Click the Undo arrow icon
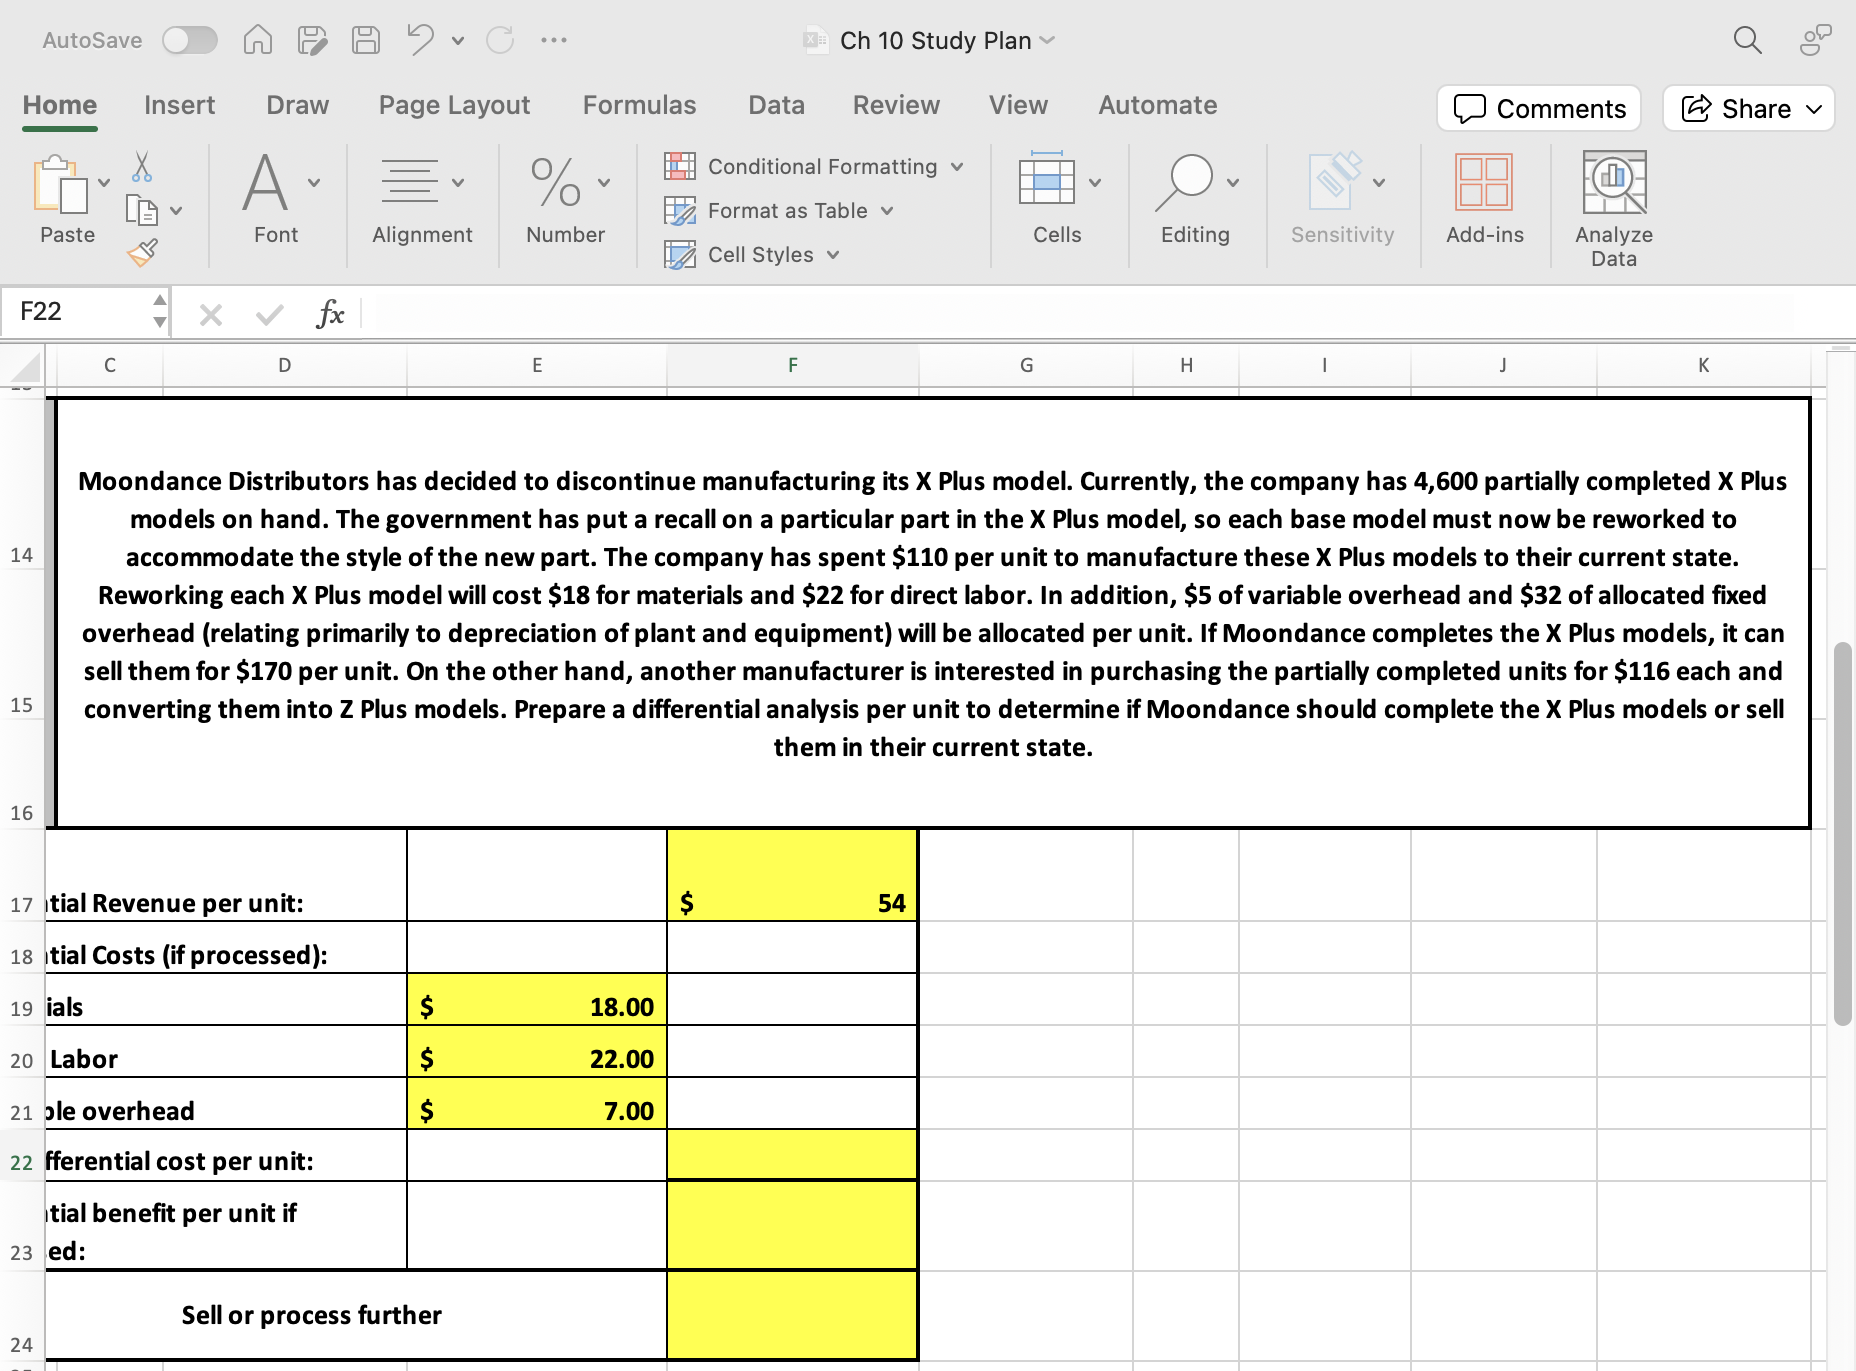 pyautogui.click(x=420, y=40)
